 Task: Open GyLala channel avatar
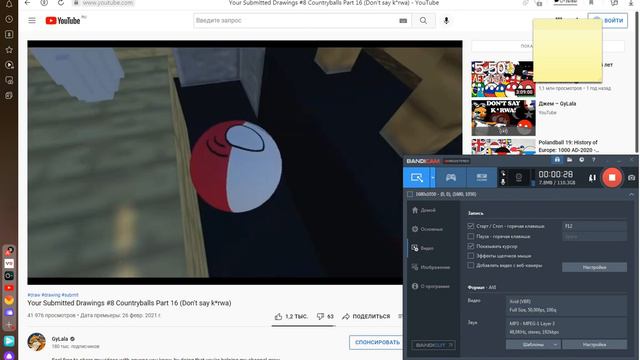click(x=36, y=342)
